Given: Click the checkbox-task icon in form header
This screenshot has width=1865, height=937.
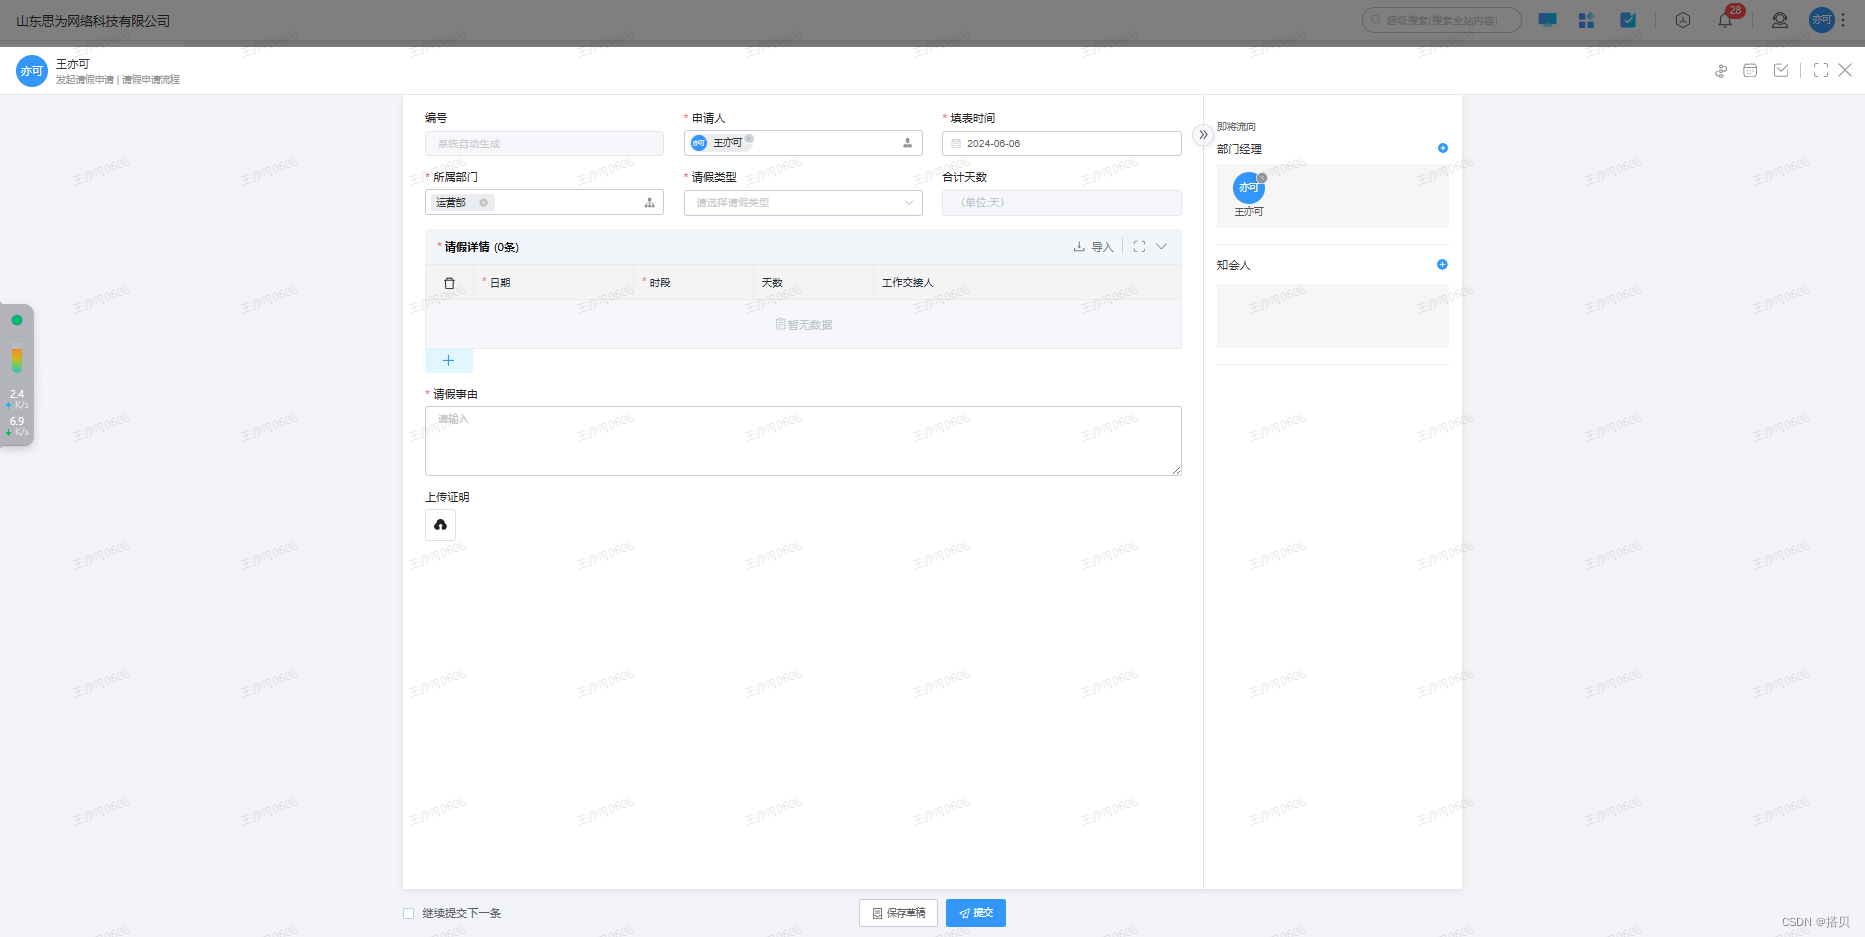Looking at the screenshot, I should click(x=1781, y=70).
